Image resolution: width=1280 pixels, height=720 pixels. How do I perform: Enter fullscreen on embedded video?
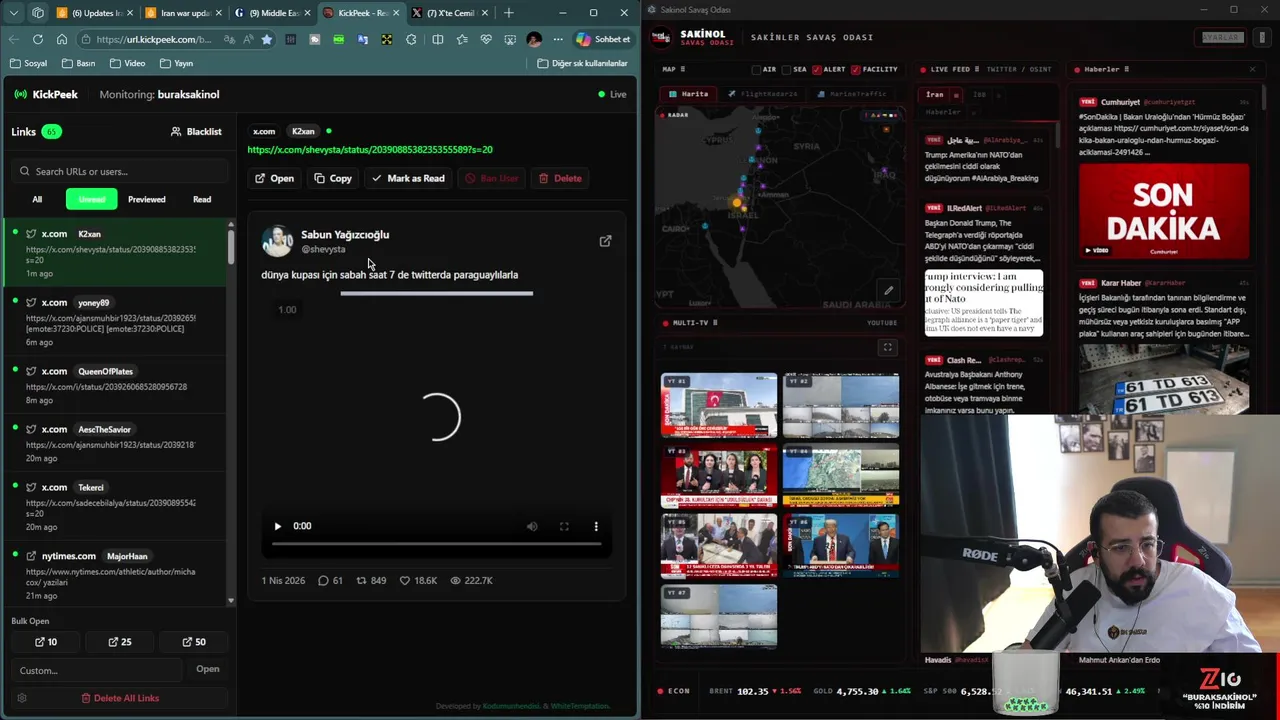coord(564,526)
